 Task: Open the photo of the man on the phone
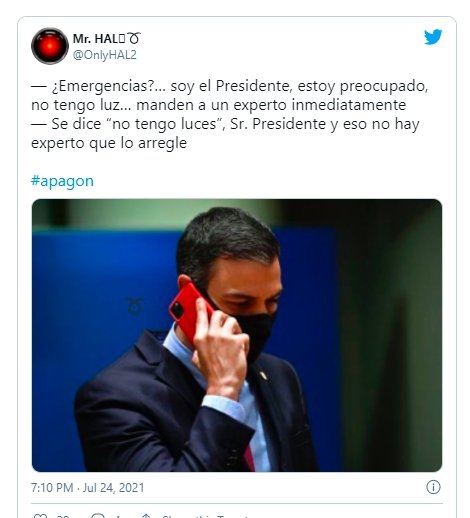click(x=237, y=335)
